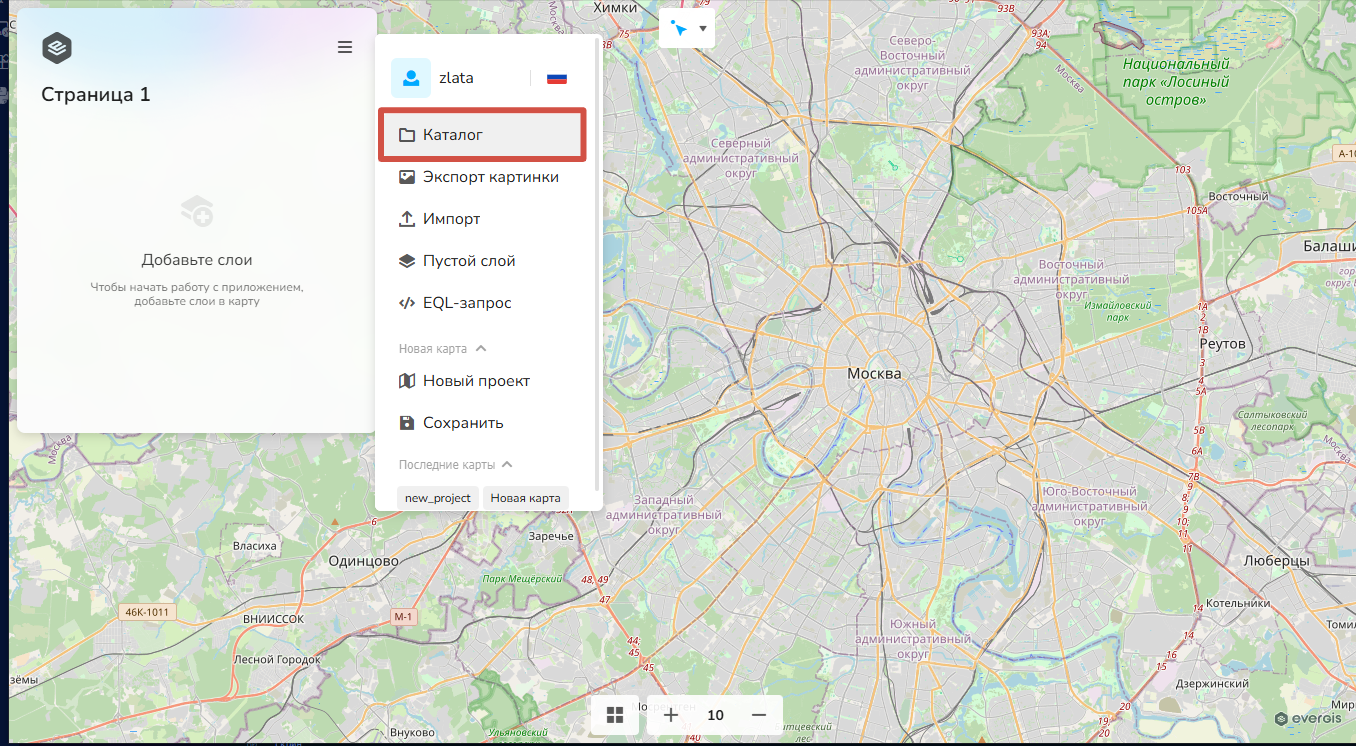This screenshot has width=1356, height=746.
Task: Click the Москва label on the map
Action: [874, 373]
